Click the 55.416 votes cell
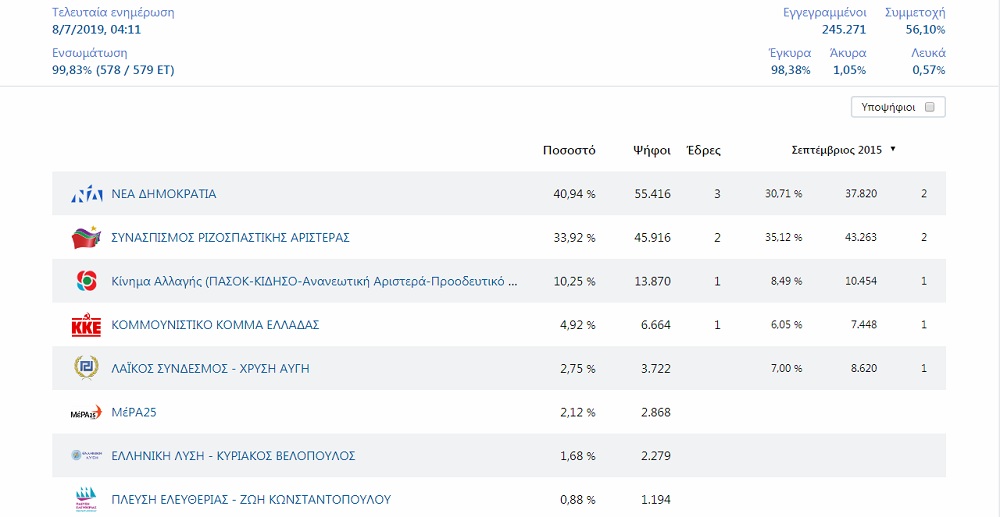 point(652,194)
